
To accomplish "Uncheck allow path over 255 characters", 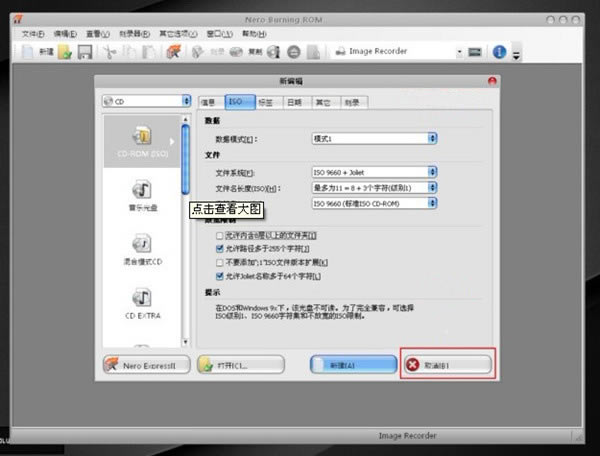I will (220, 247).
